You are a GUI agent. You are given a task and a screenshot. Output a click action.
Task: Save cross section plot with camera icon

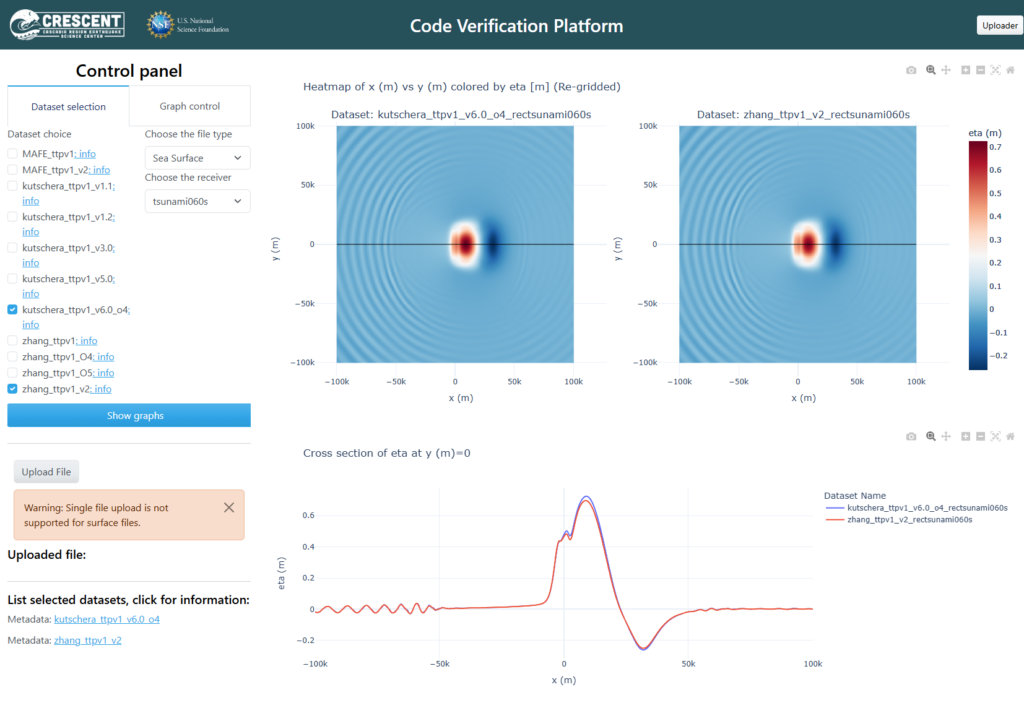coord(911,436)
